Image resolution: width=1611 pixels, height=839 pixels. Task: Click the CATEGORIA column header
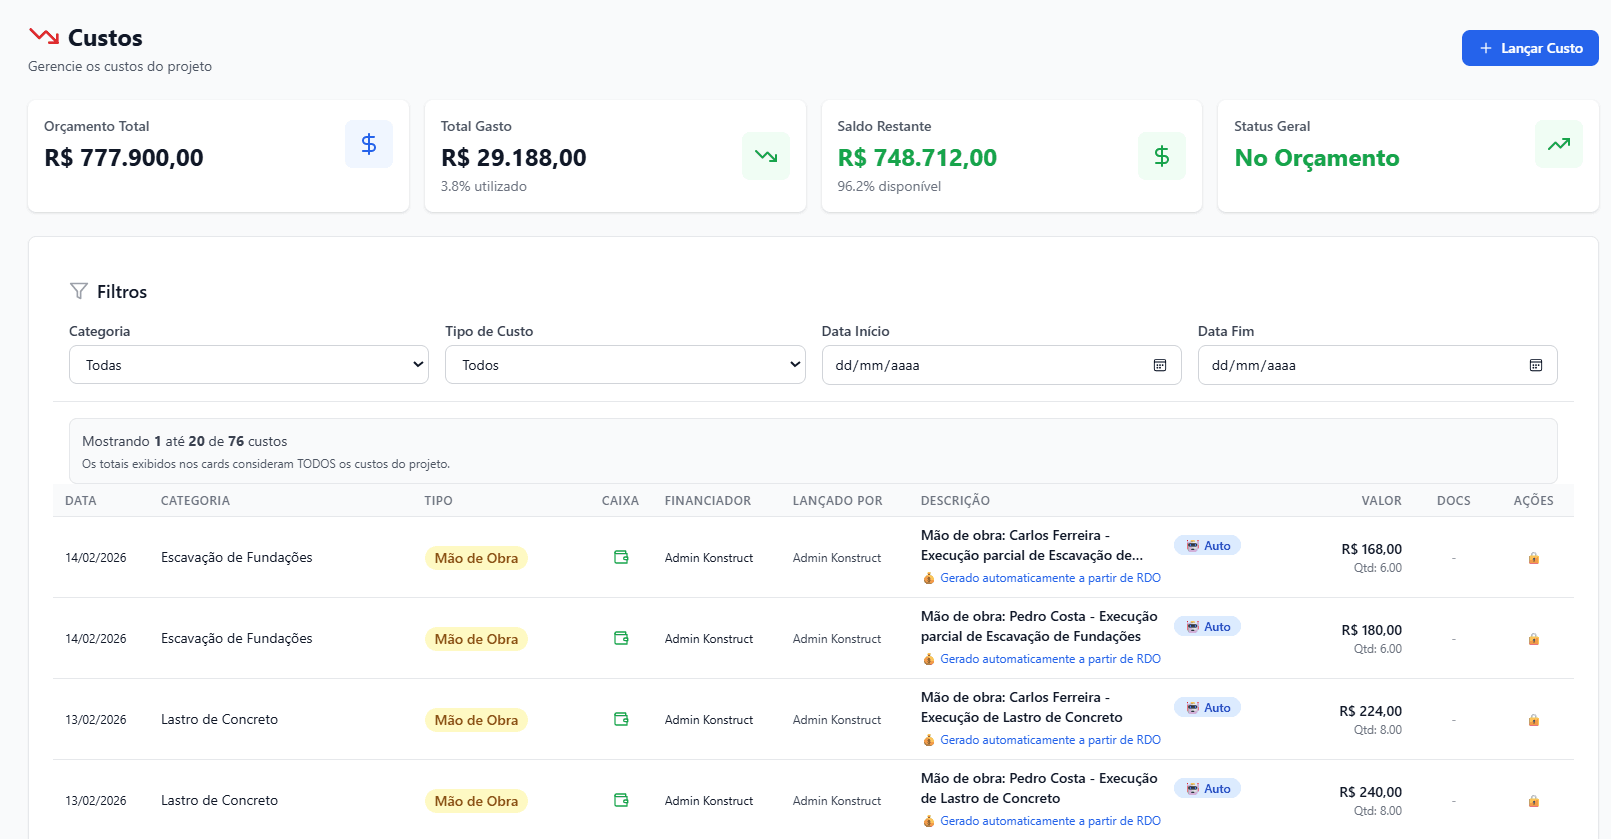point(195,501)
